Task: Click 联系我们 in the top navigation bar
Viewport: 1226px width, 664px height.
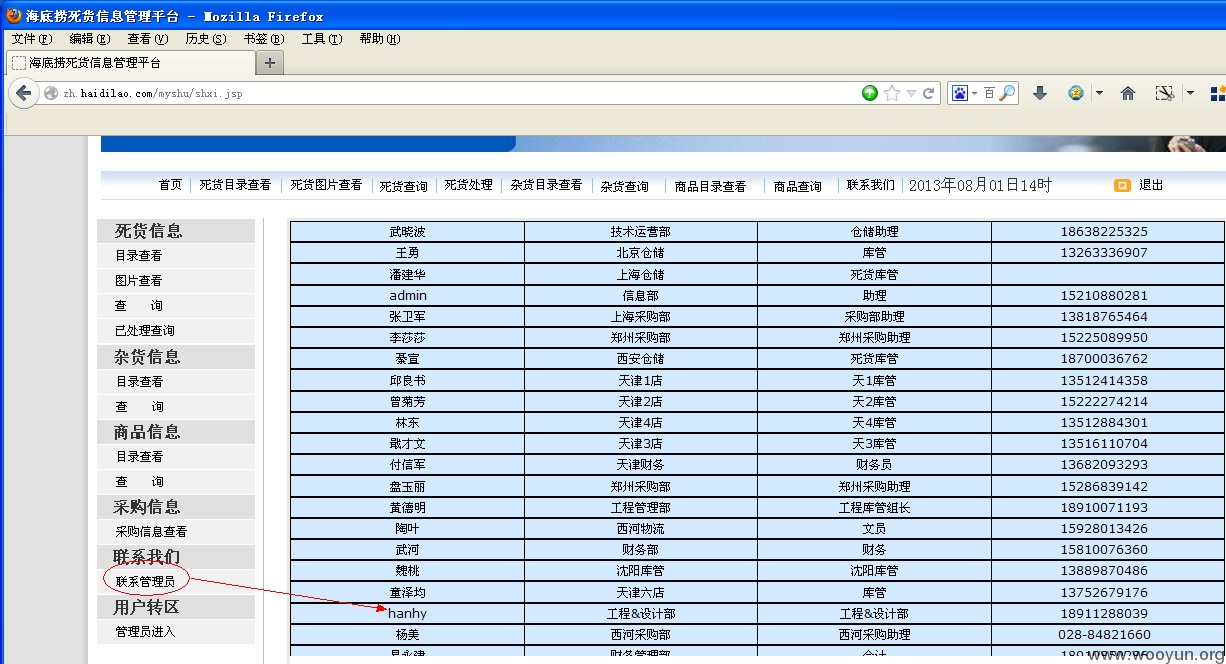Action: pyautogui.click(x=871, y=185)
